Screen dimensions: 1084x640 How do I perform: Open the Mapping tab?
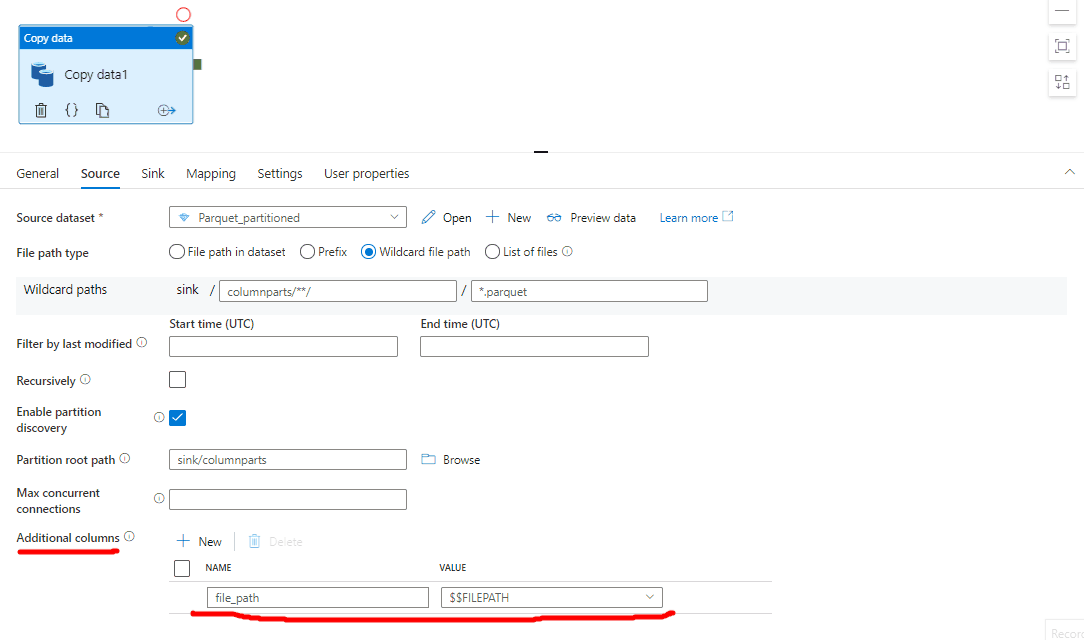(x=210, y=173)
